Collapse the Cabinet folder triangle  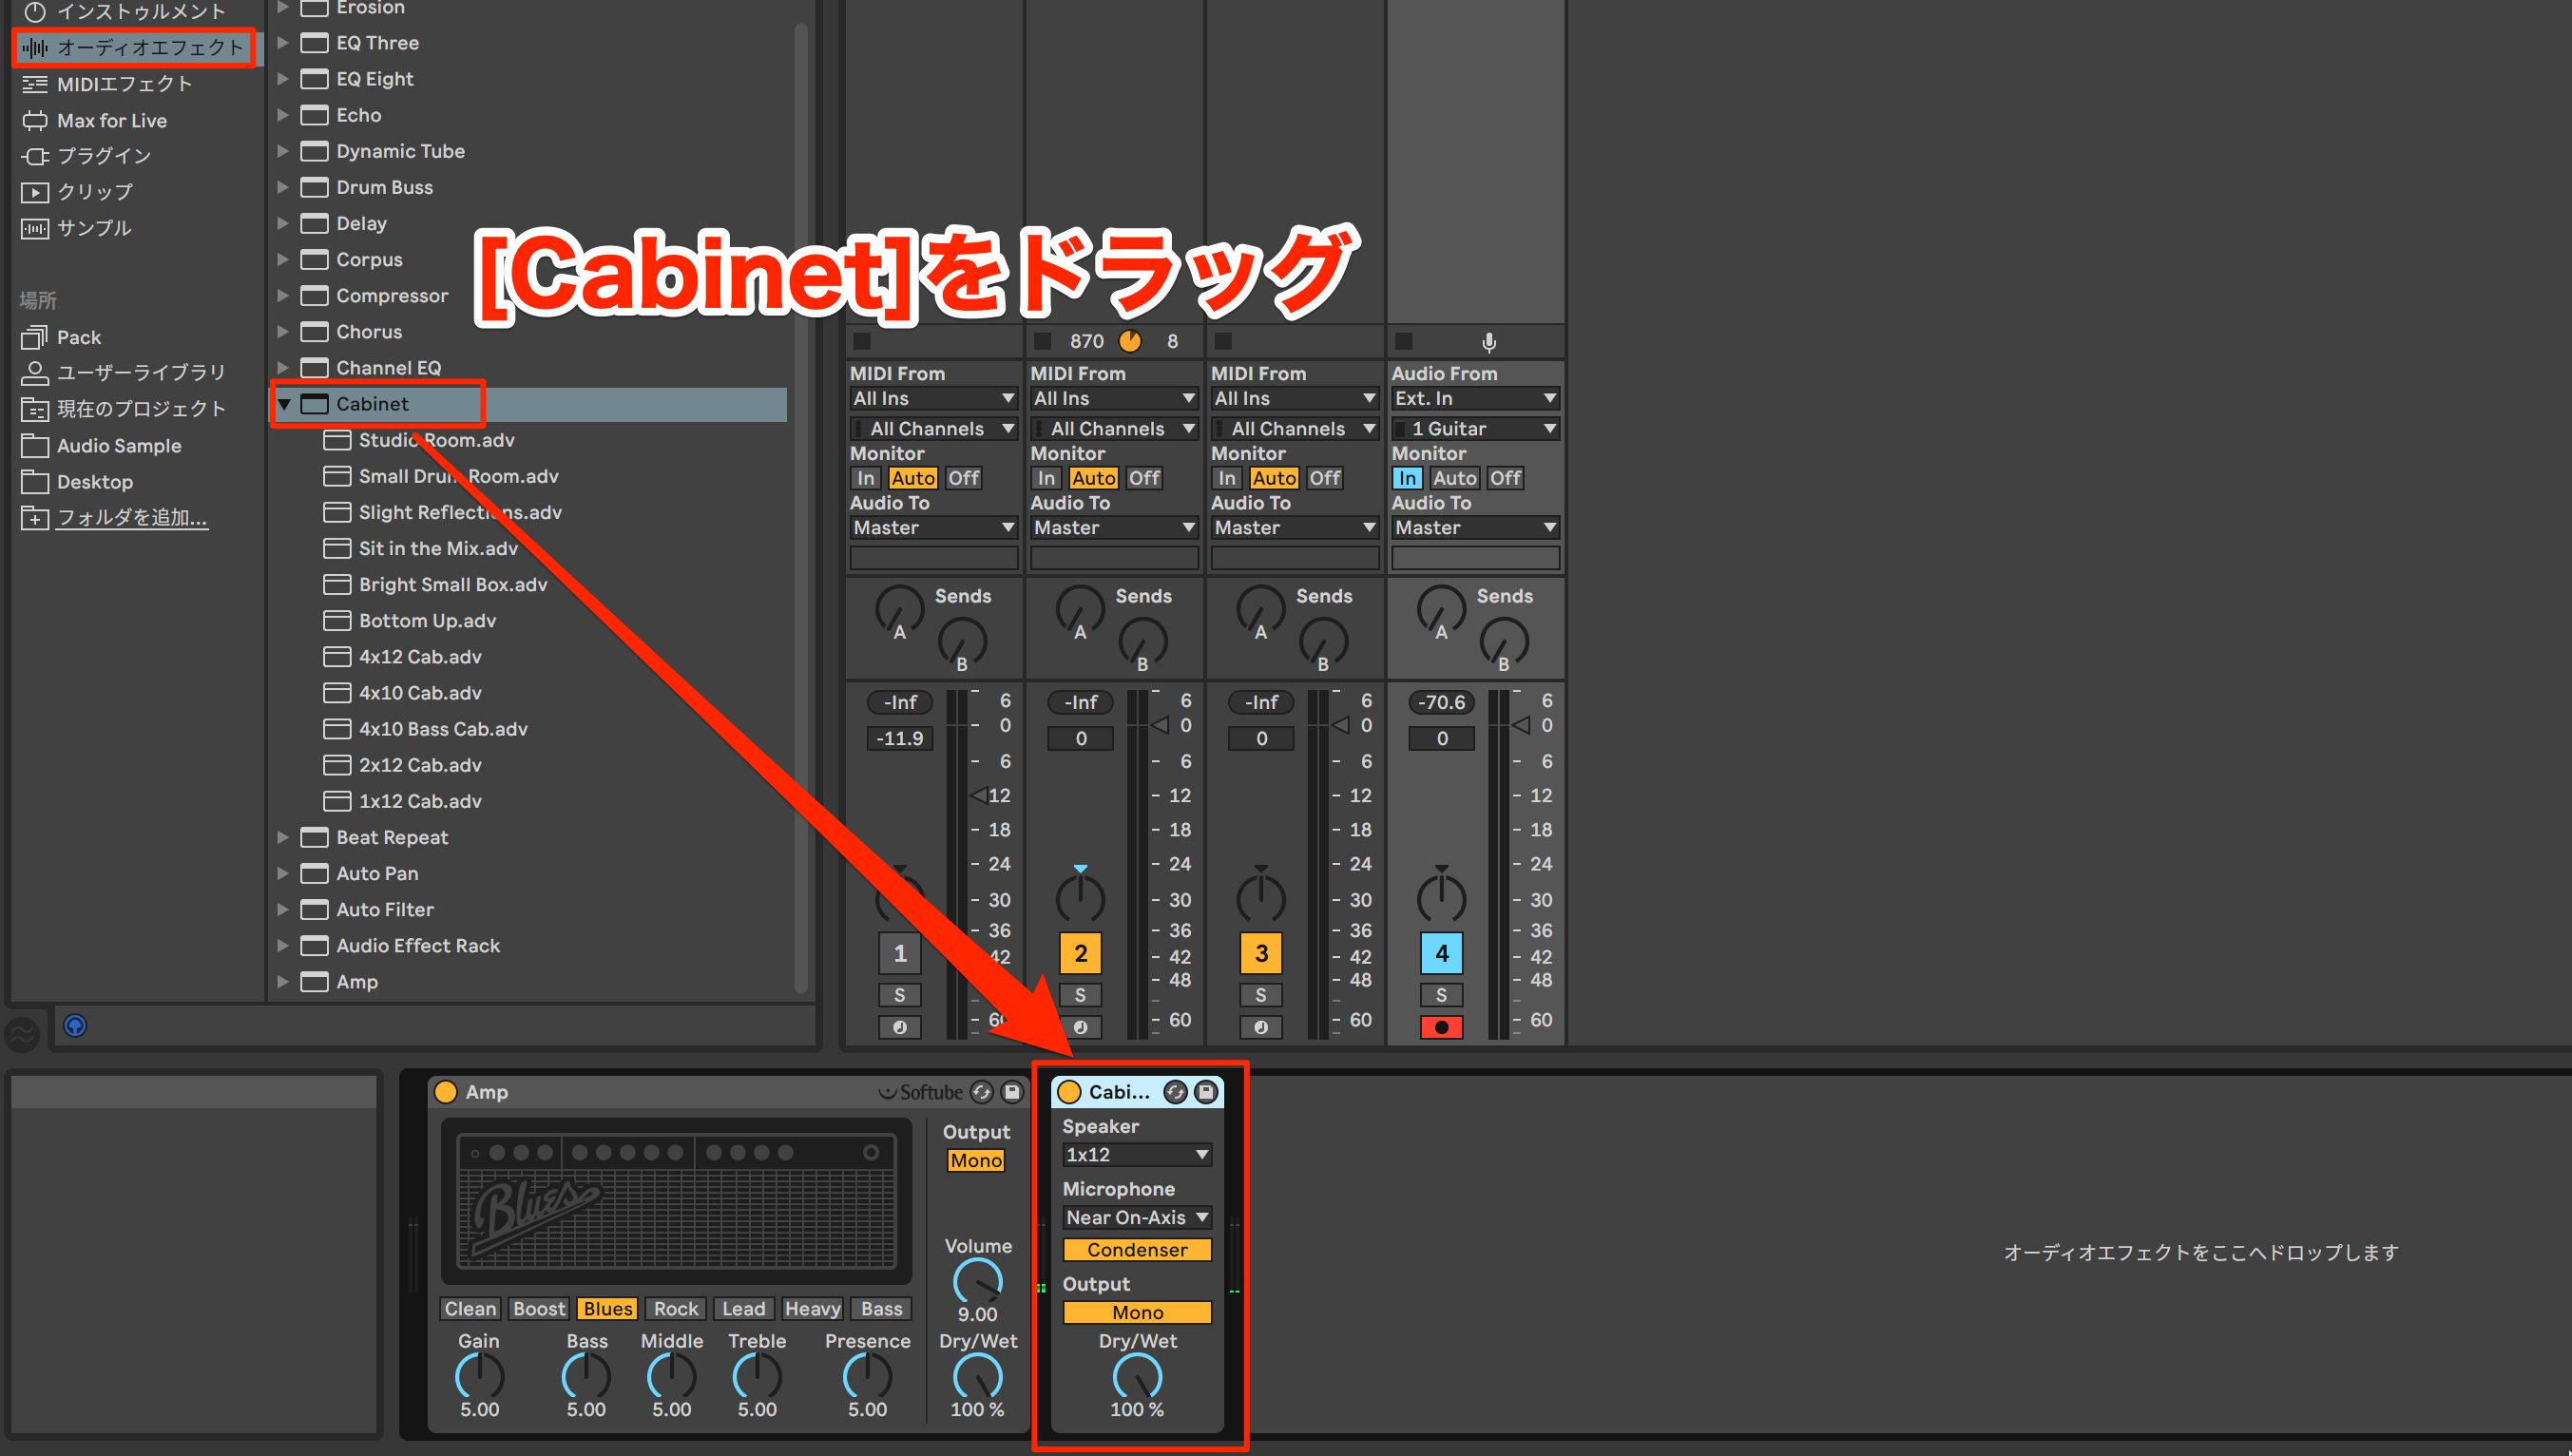coord(284,404)
